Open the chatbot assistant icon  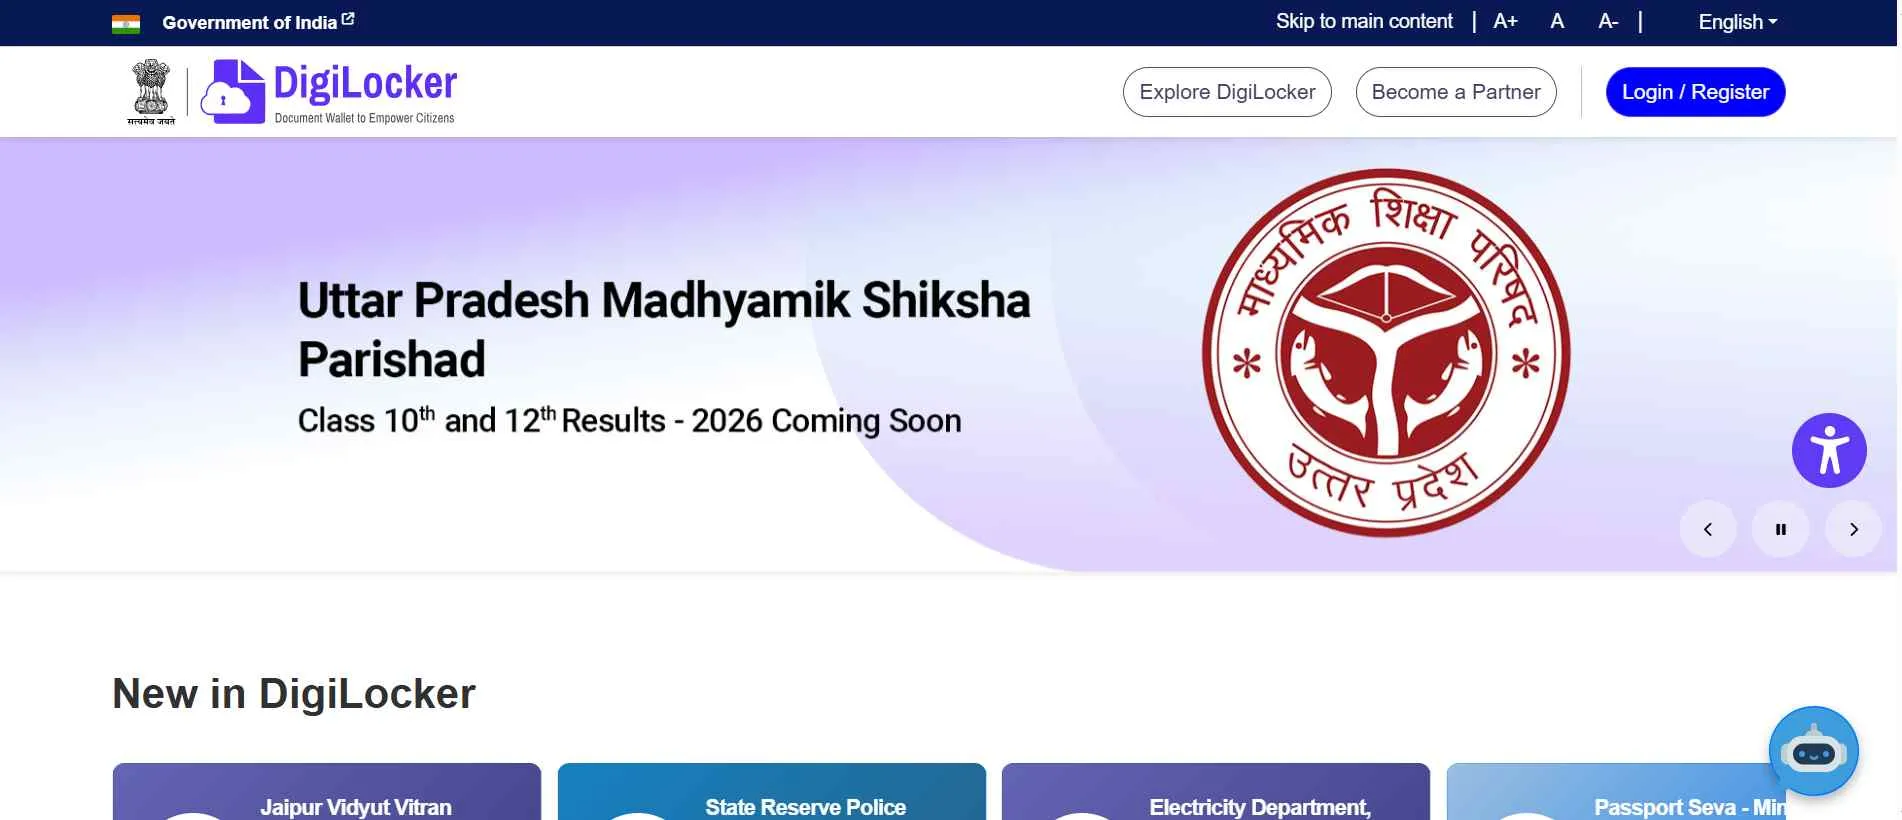click(1813, 751)
